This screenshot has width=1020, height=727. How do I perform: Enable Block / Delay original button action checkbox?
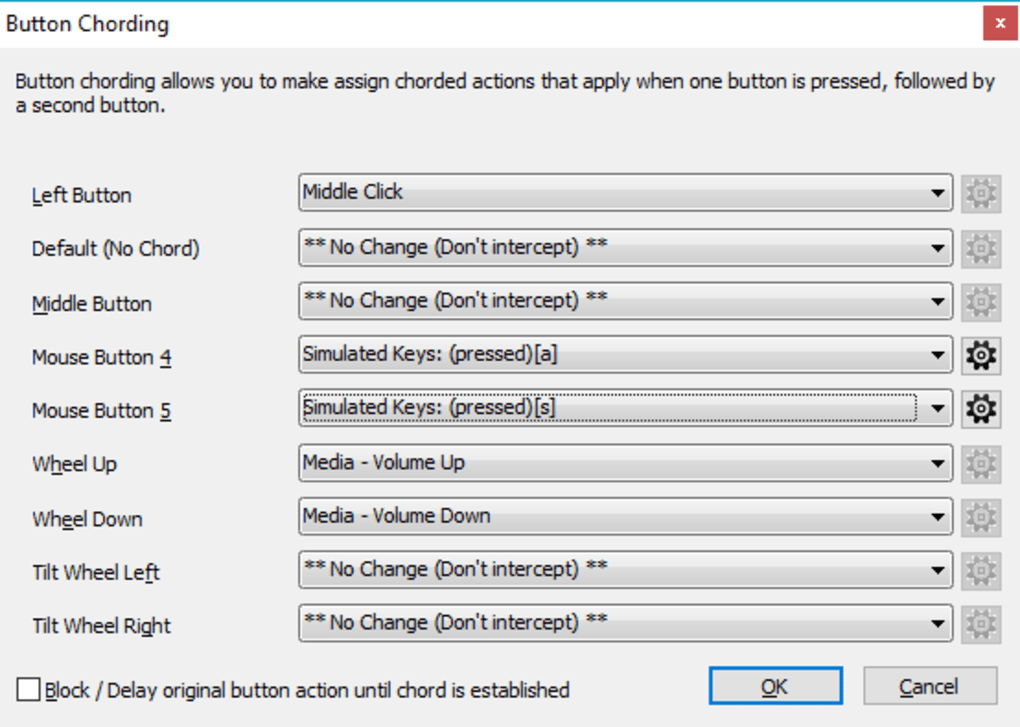point(29,690)
